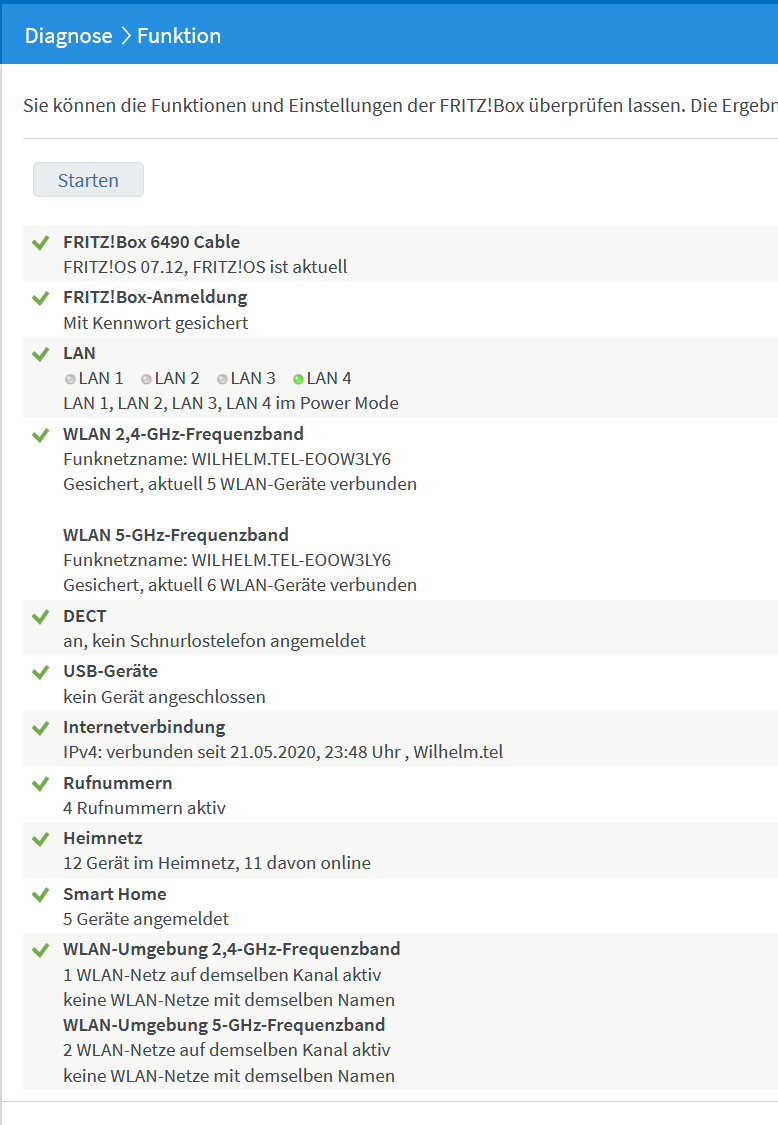Select Funktion in the breadcrumb header

[x=179, y=36]
